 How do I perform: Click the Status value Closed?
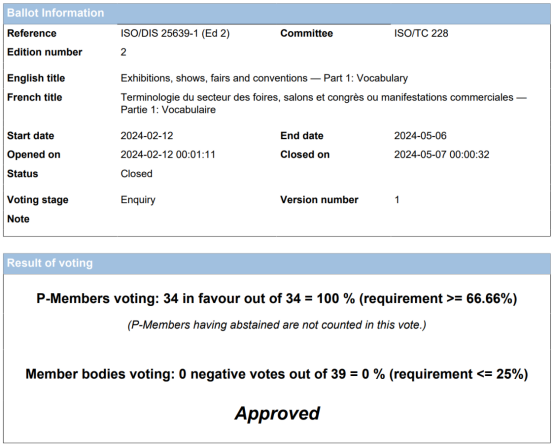[x=136, y=173]
